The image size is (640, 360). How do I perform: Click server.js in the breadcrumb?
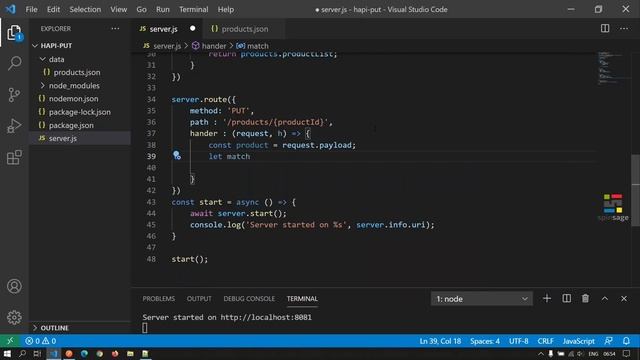[x=167, y=46]
